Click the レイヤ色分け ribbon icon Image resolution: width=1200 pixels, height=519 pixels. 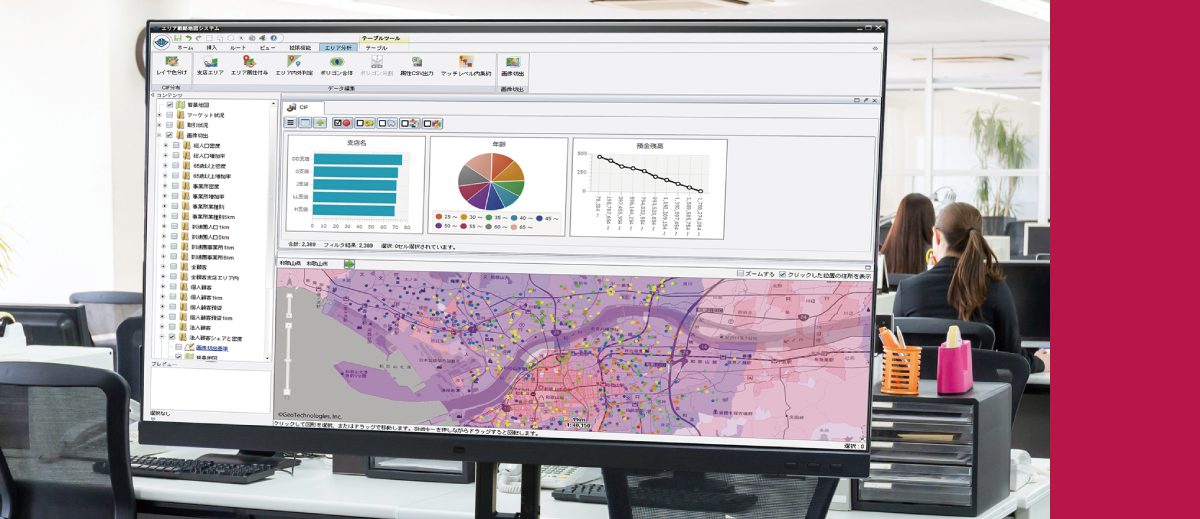click(171, 63)
